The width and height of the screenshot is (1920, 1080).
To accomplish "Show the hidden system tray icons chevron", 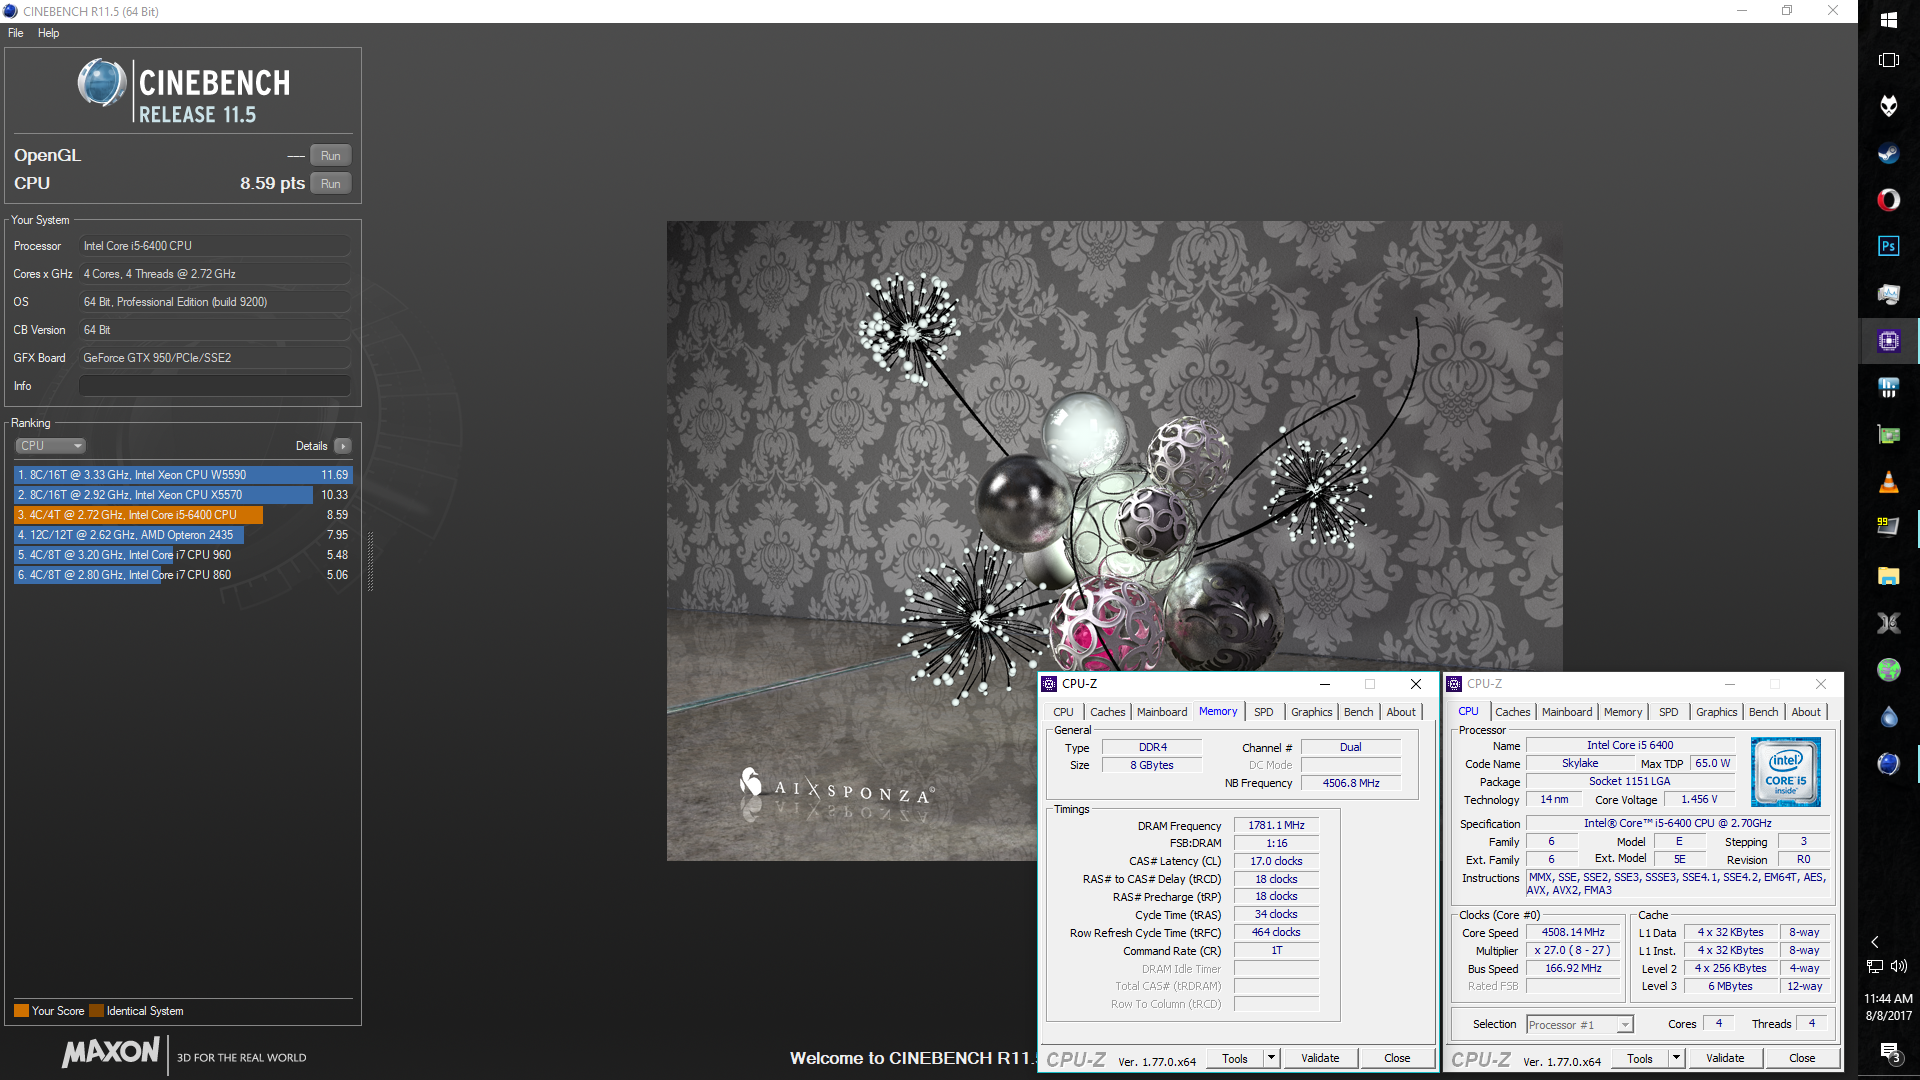I will [x=1875, y=942].
